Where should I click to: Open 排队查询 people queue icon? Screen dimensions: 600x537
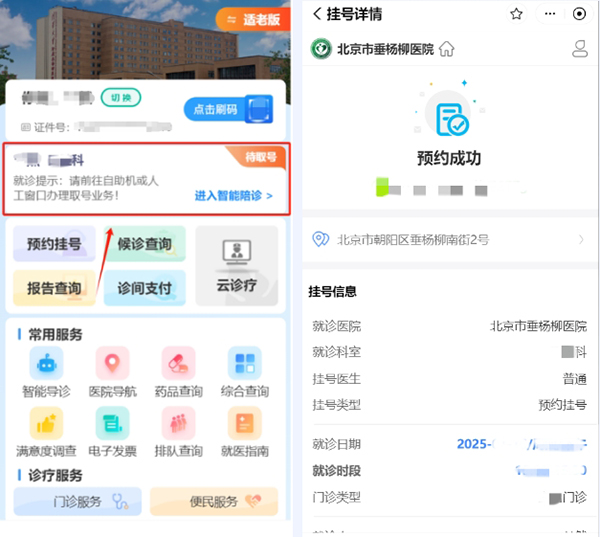coord(178,423)
